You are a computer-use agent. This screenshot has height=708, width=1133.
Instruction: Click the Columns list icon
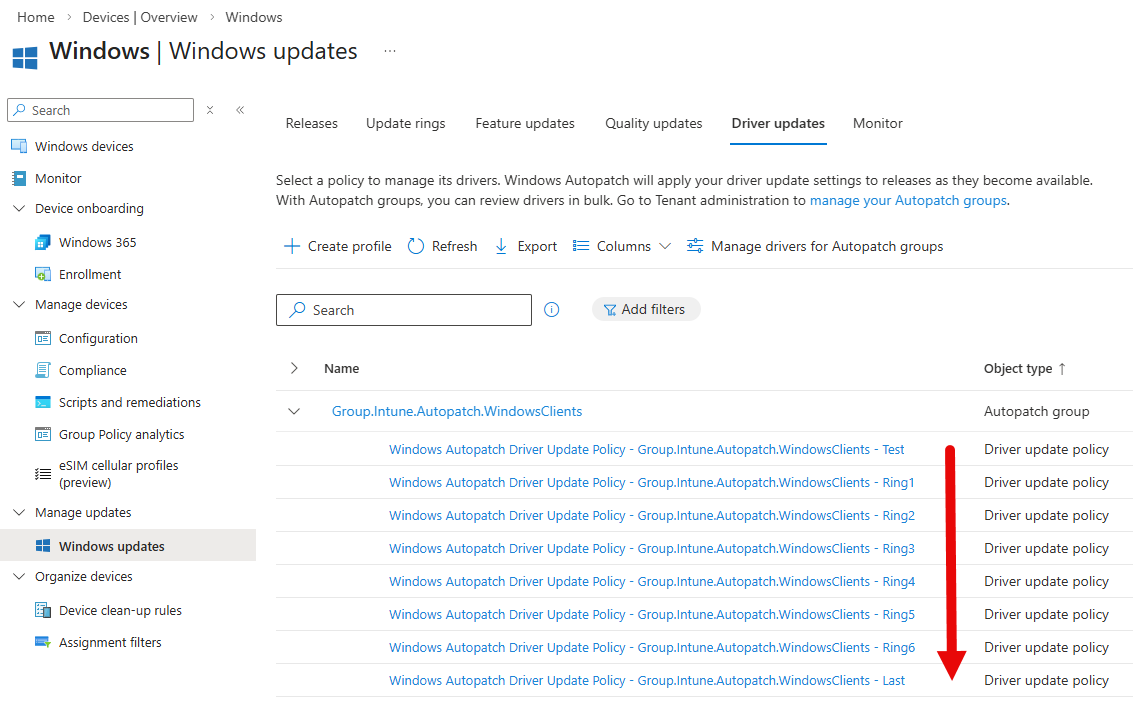(x=581, y=246)
